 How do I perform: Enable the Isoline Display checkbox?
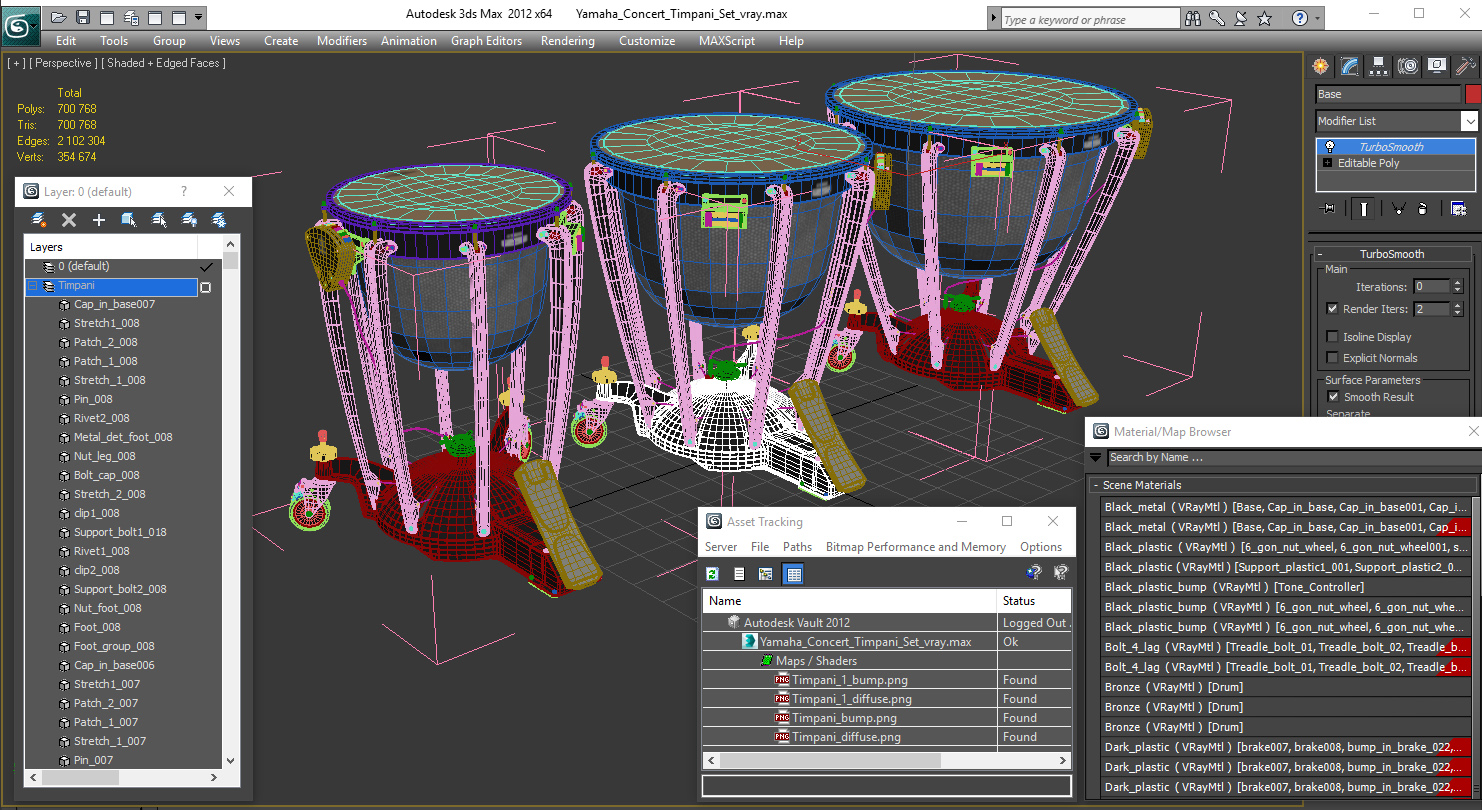point(1332,337)
